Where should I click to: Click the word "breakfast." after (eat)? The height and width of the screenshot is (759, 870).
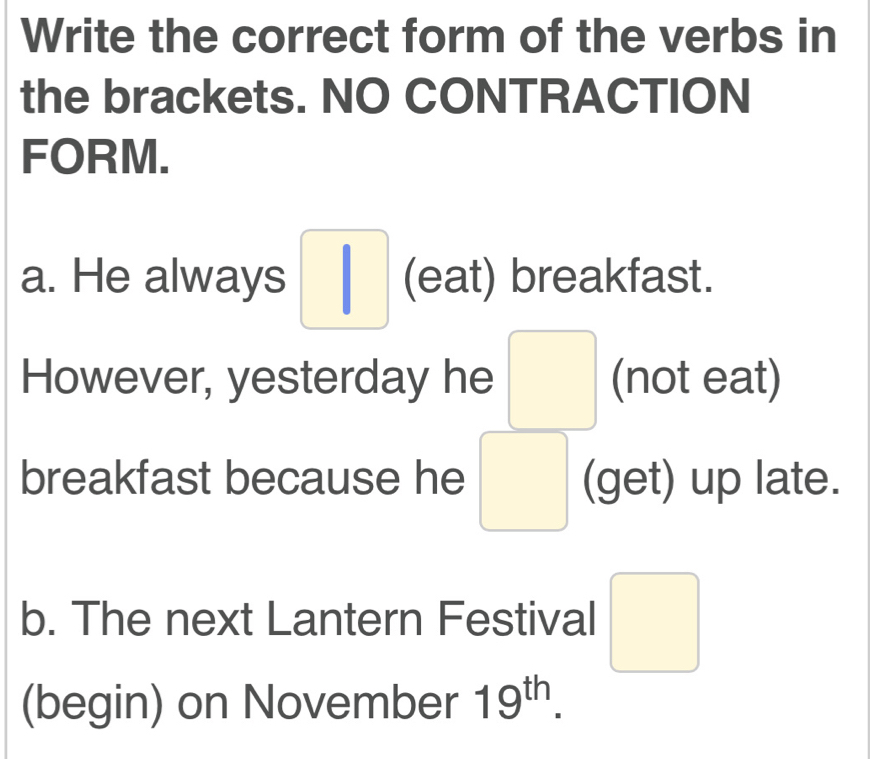pos(613,277)
